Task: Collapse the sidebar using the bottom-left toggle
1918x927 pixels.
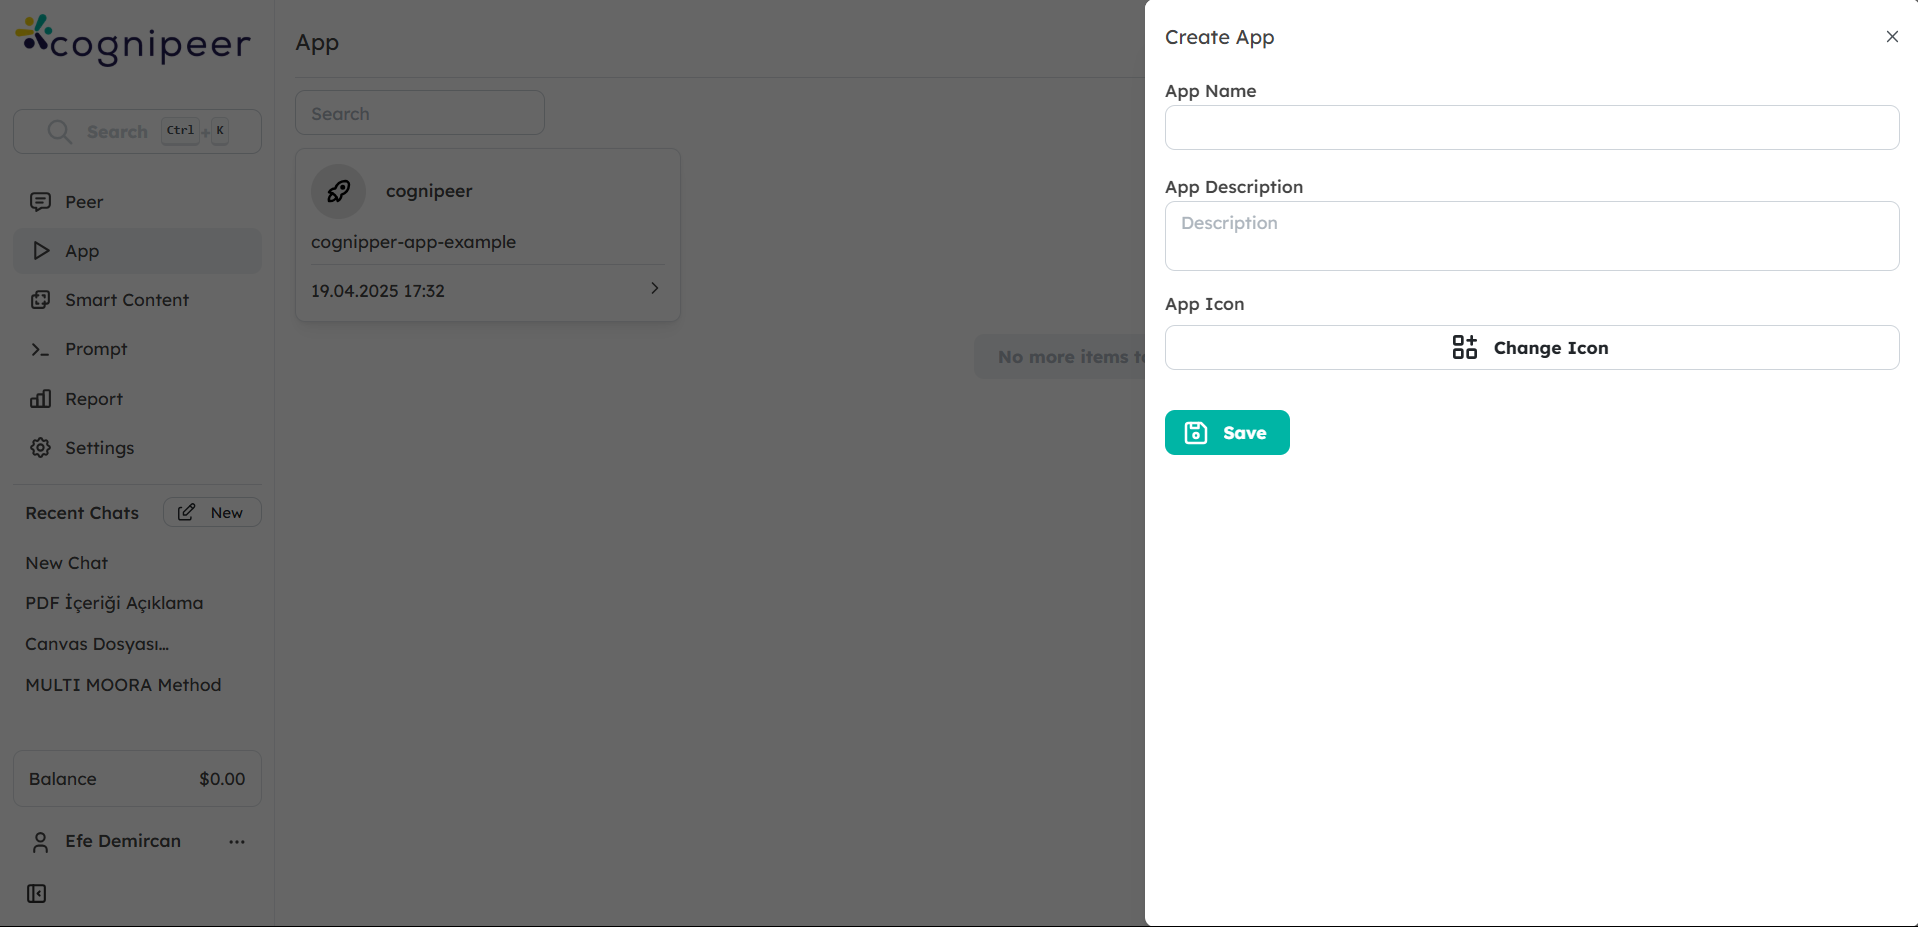Action: (x=36, y=893)
